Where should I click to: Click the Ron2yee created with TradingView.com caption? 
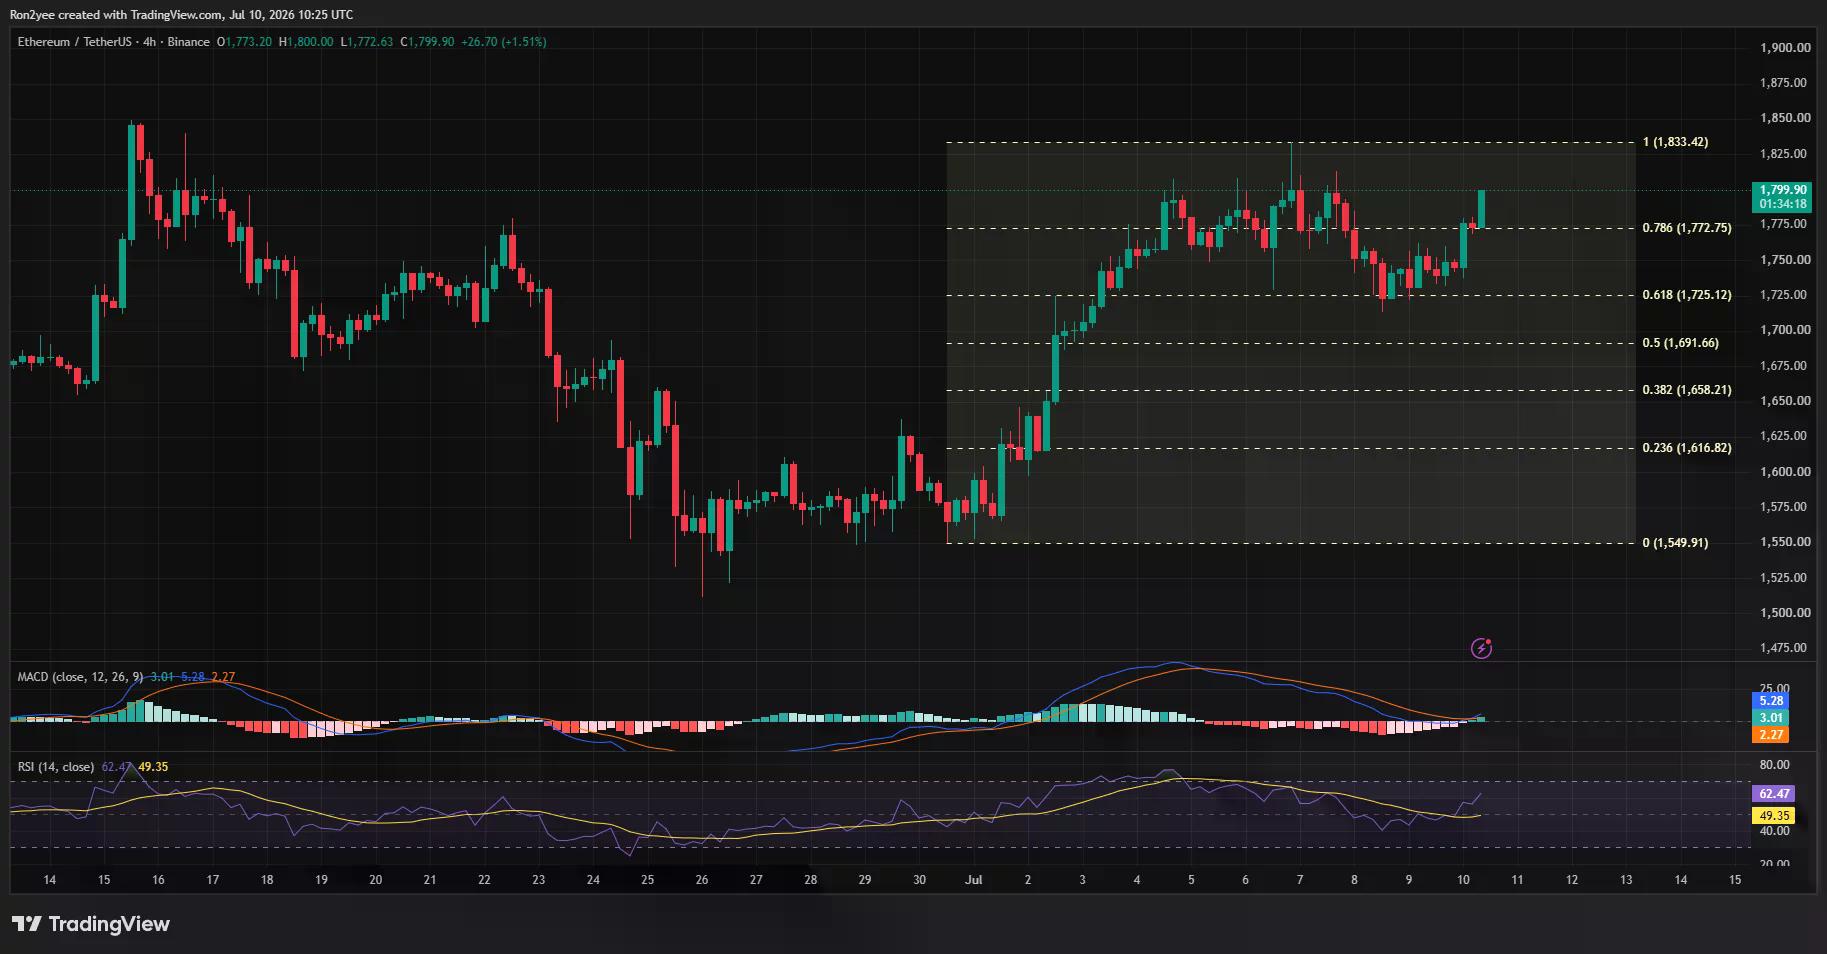(x=181, y=15)
